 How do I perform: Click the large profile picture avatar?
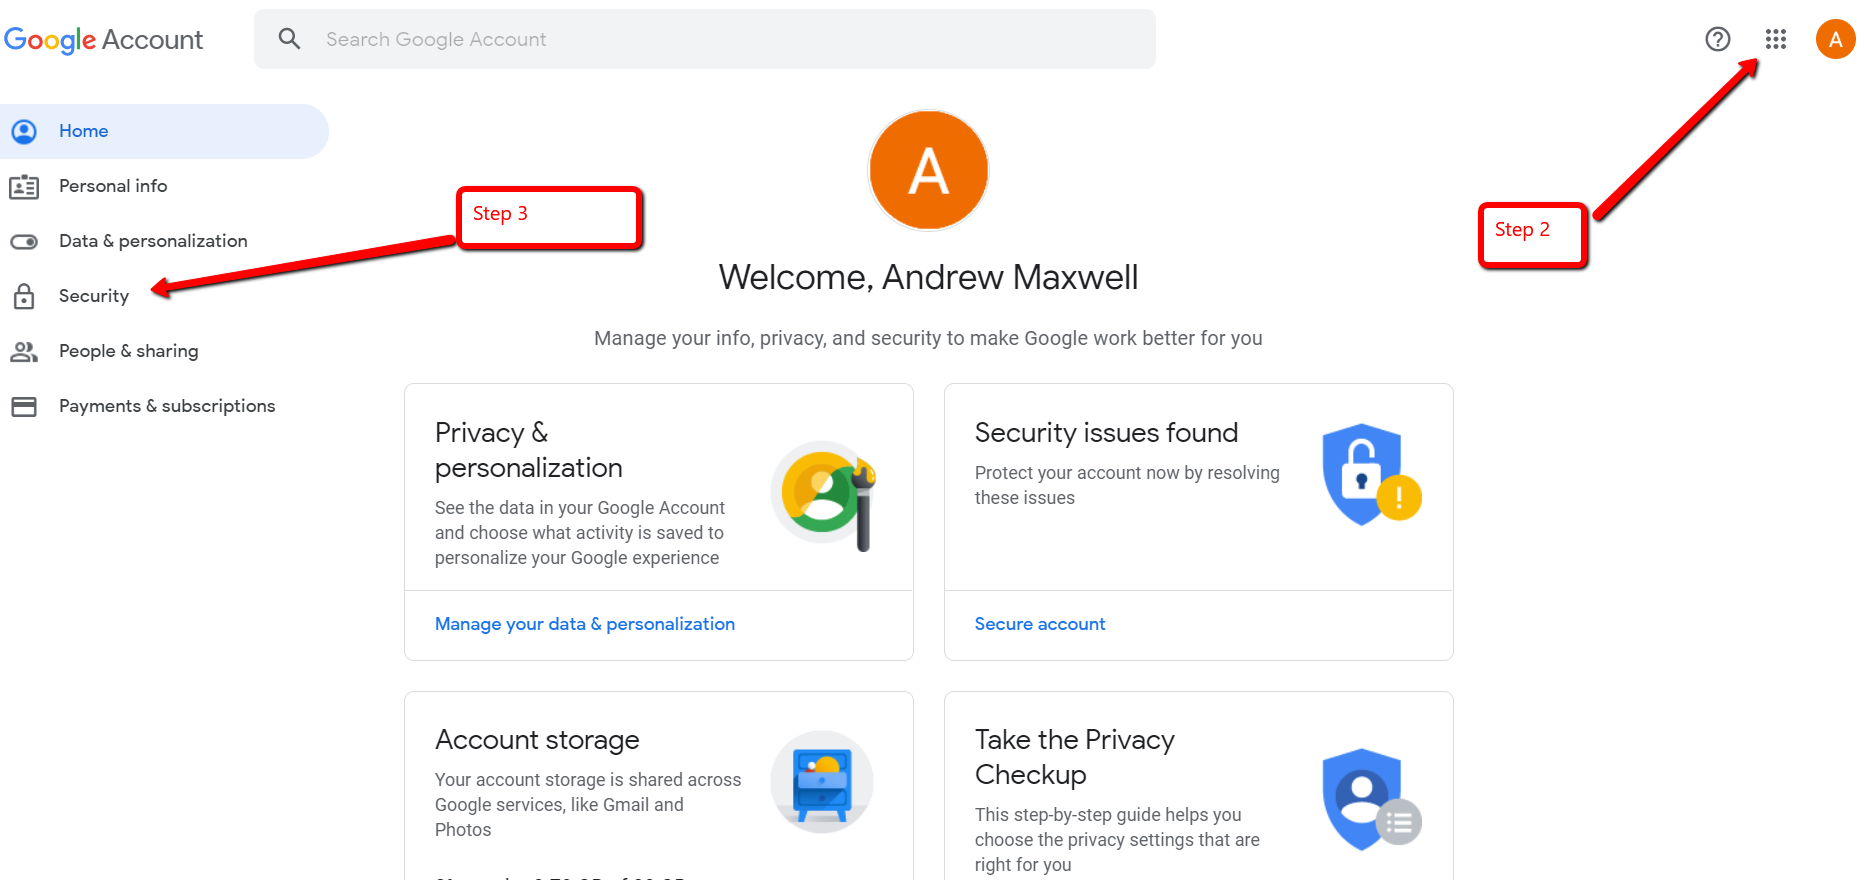click(x=929, y=170)
